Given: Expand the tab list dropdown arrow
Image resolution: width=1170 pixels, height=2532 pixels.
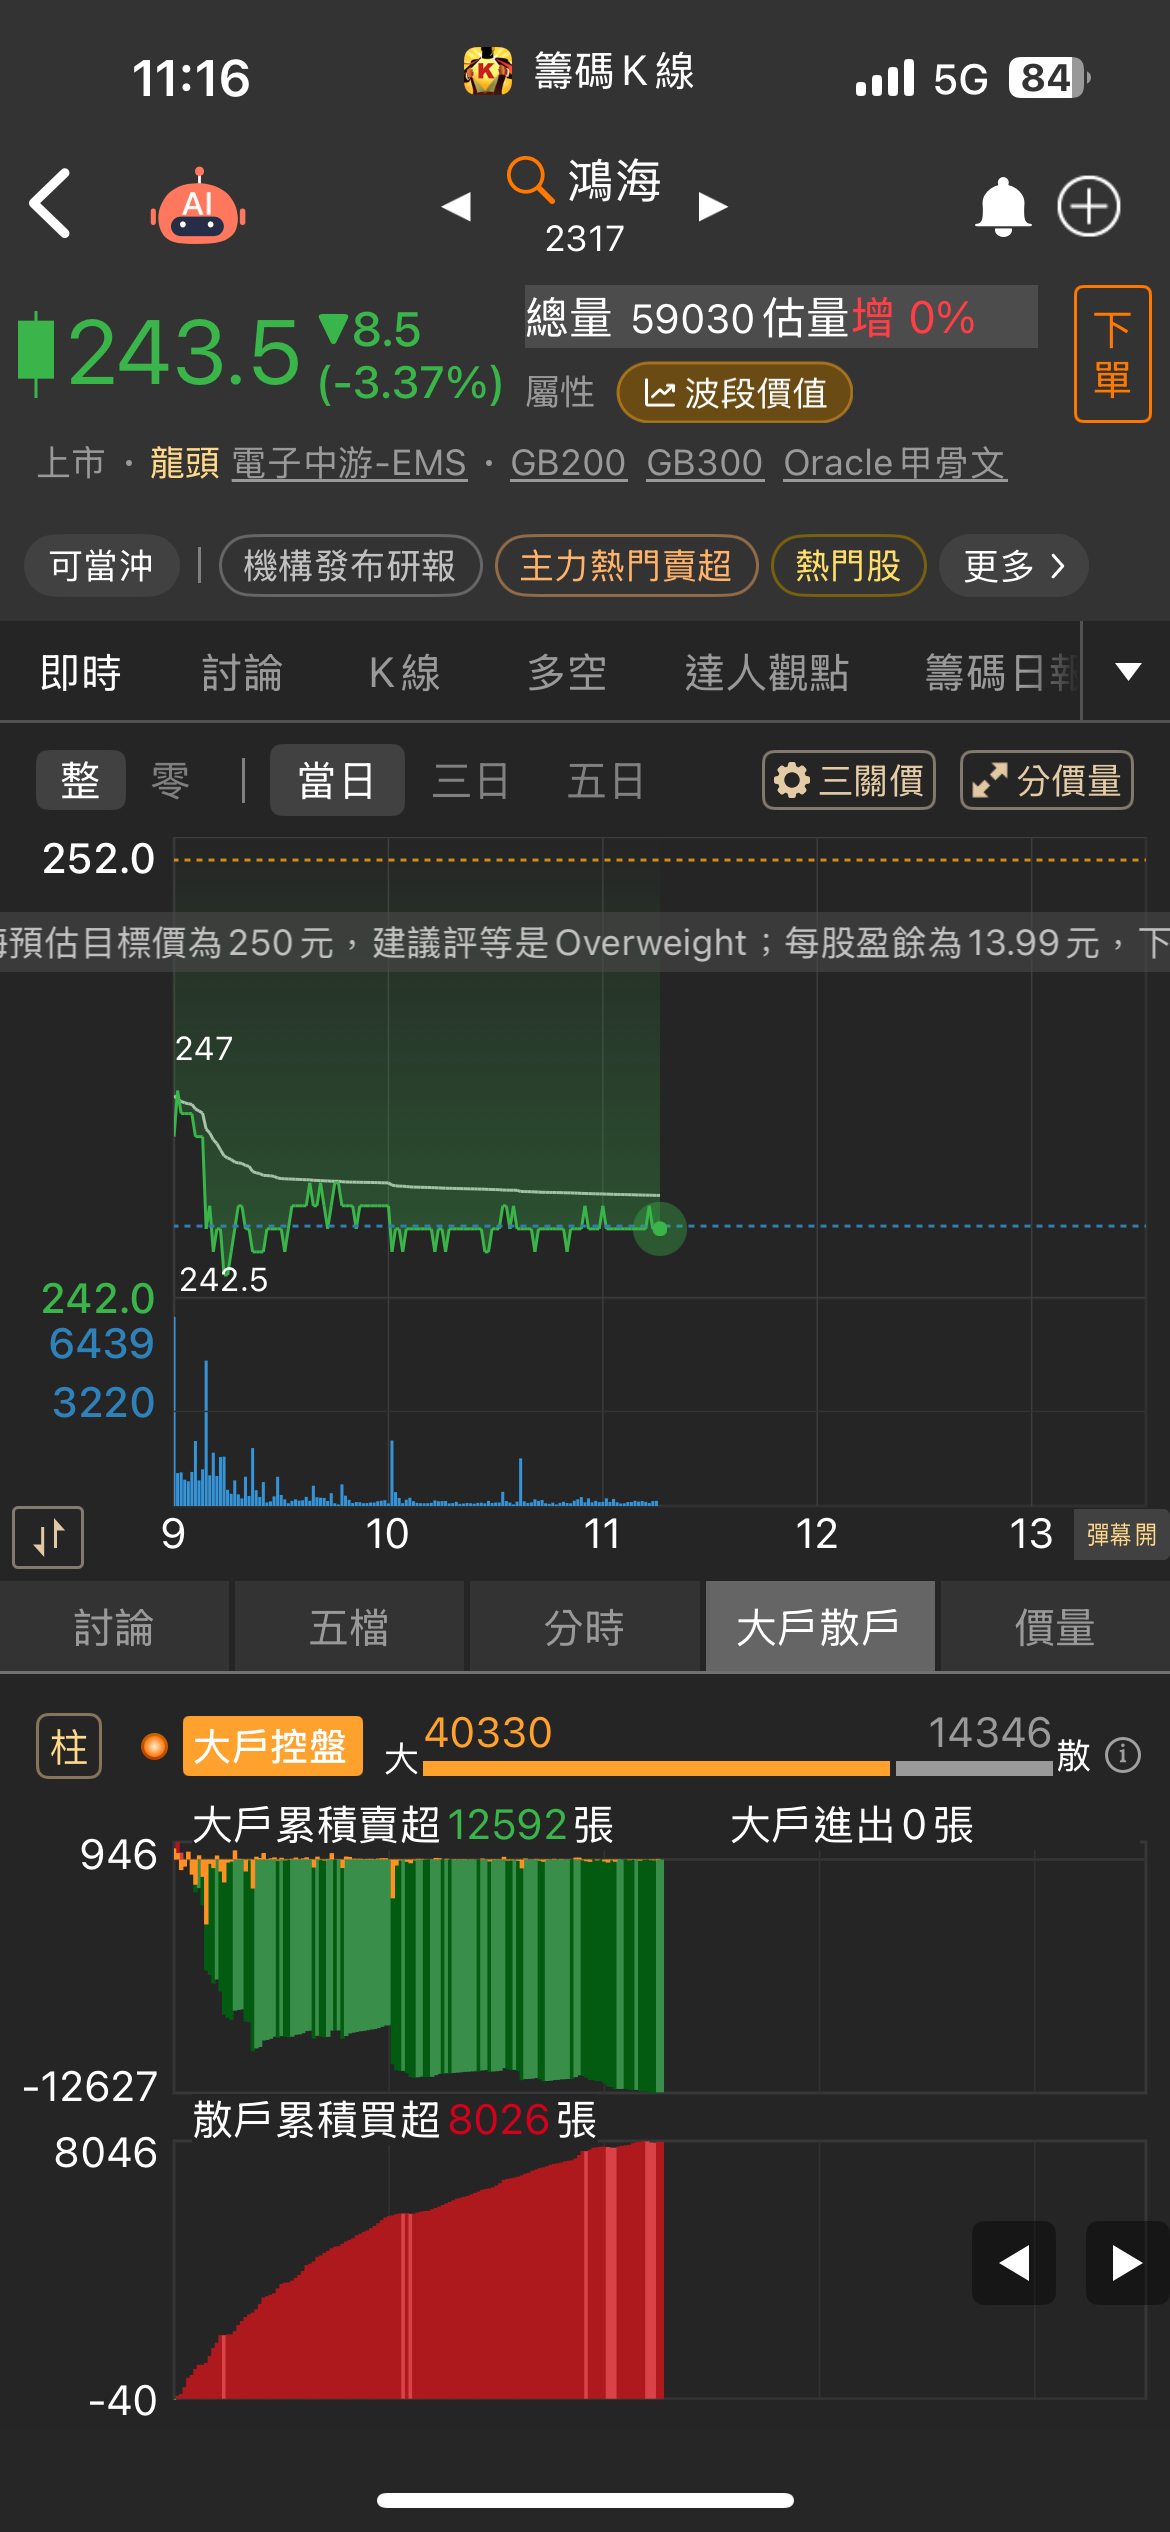Looking at the screenshot, I should pos(1128,671).
